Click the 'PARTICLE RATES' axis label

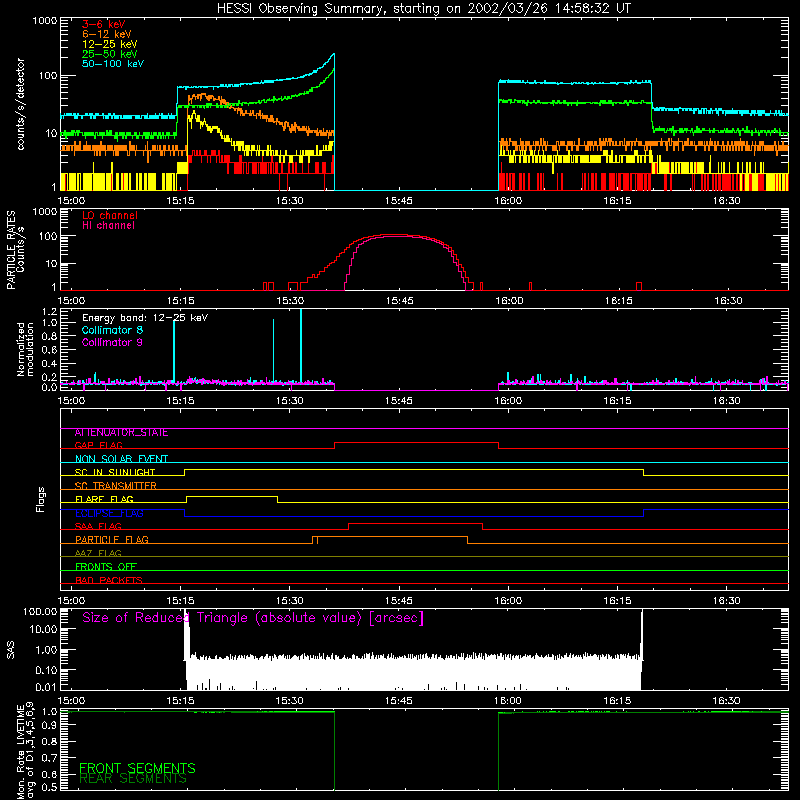pos(11,250)
